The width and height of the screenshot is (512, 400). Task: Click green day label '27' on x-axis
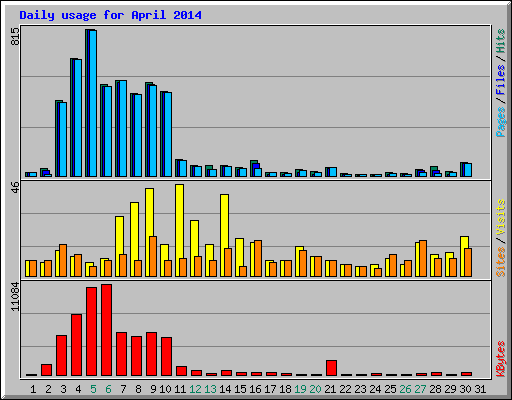(x=420, y=389)
